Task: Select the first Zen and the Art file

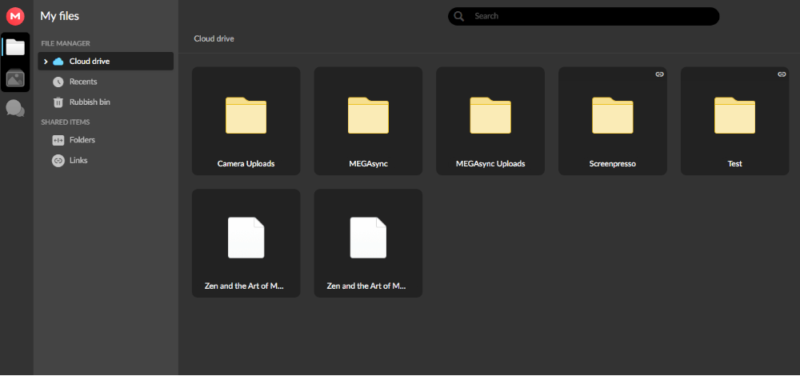Action: [x=246, y=243]
